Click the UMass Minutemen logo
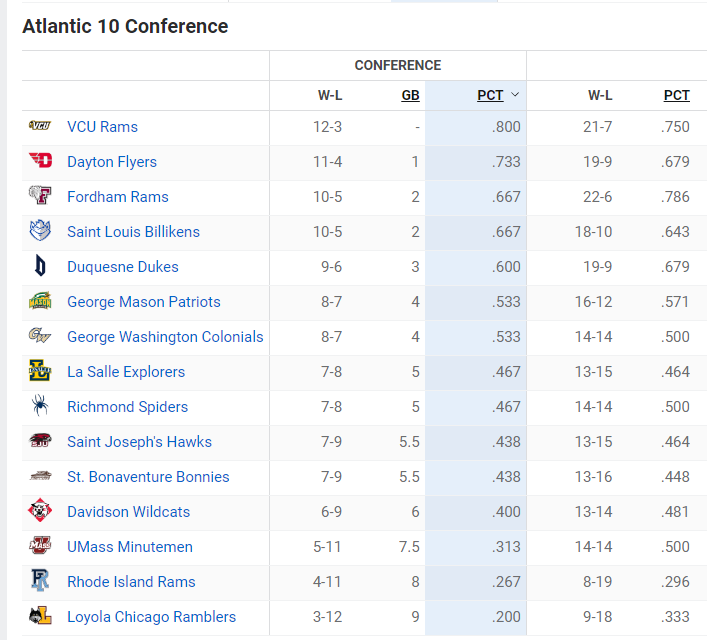This screenshot has height=640, width=707. point(40,545)
